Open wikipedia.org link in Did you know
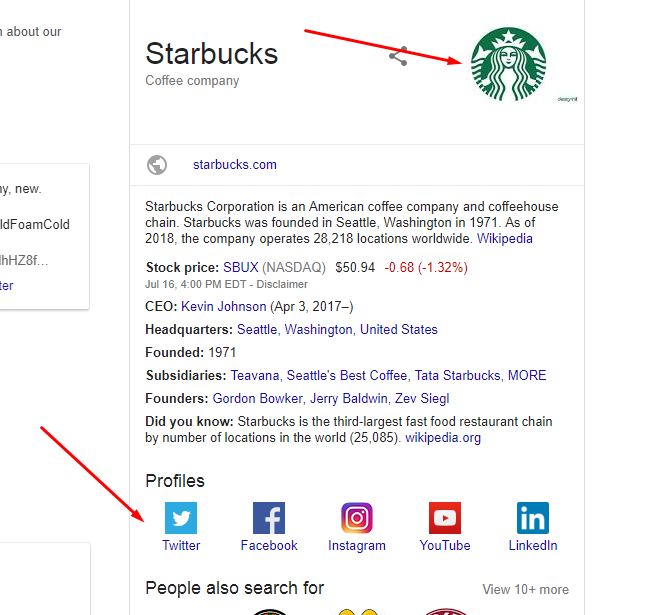The height and width of the screenshot is (615, 657). (443, 438)
